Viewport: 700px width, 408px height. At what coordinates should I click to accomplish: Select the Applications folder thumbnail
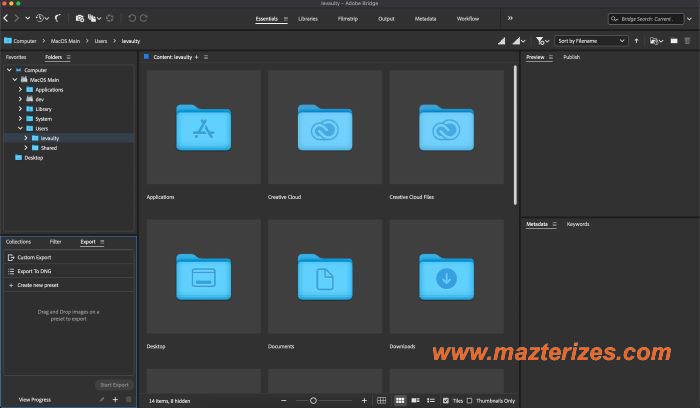204,127
